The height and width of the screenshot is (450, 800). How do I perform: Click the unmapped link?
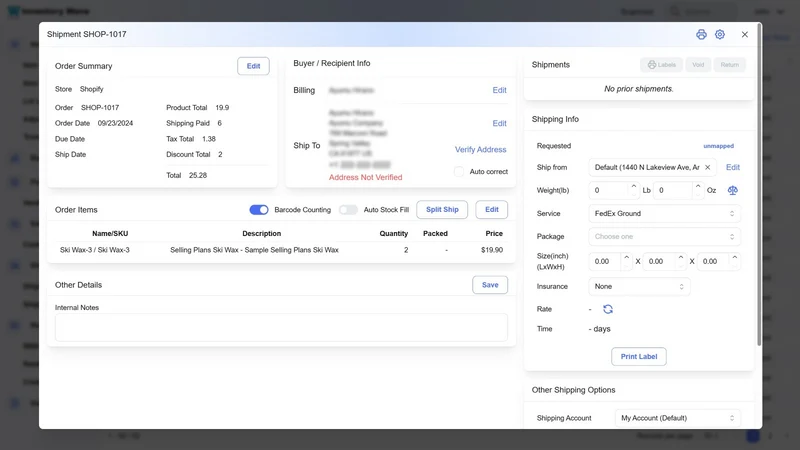(718, 146)
